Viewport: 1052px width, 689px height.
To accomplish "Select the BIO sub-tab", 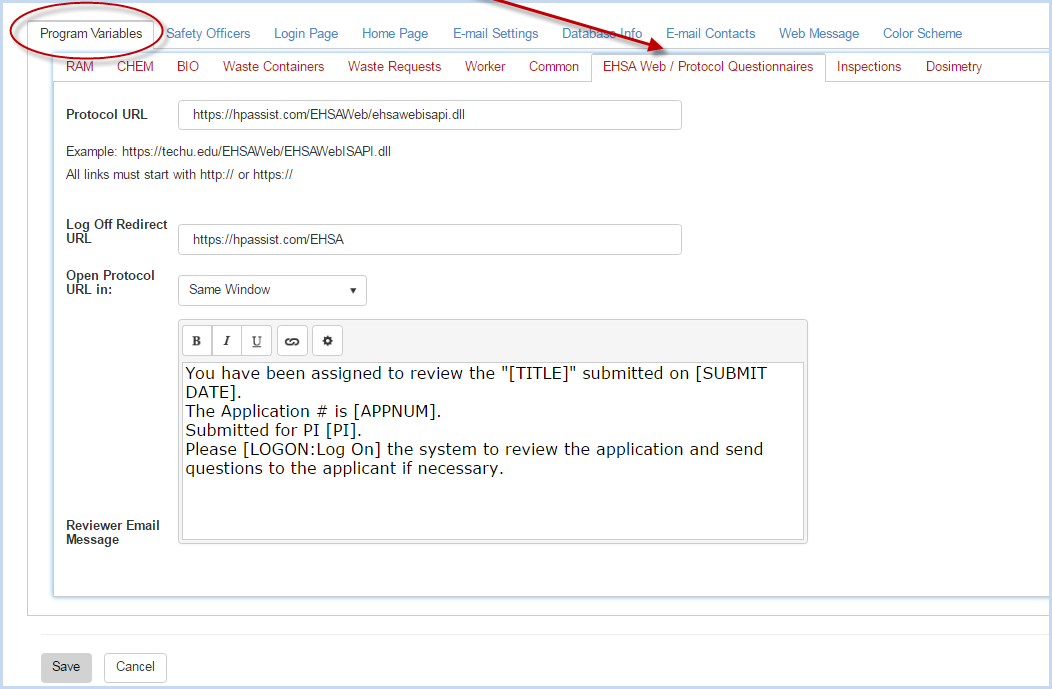I will click(188, 66).
